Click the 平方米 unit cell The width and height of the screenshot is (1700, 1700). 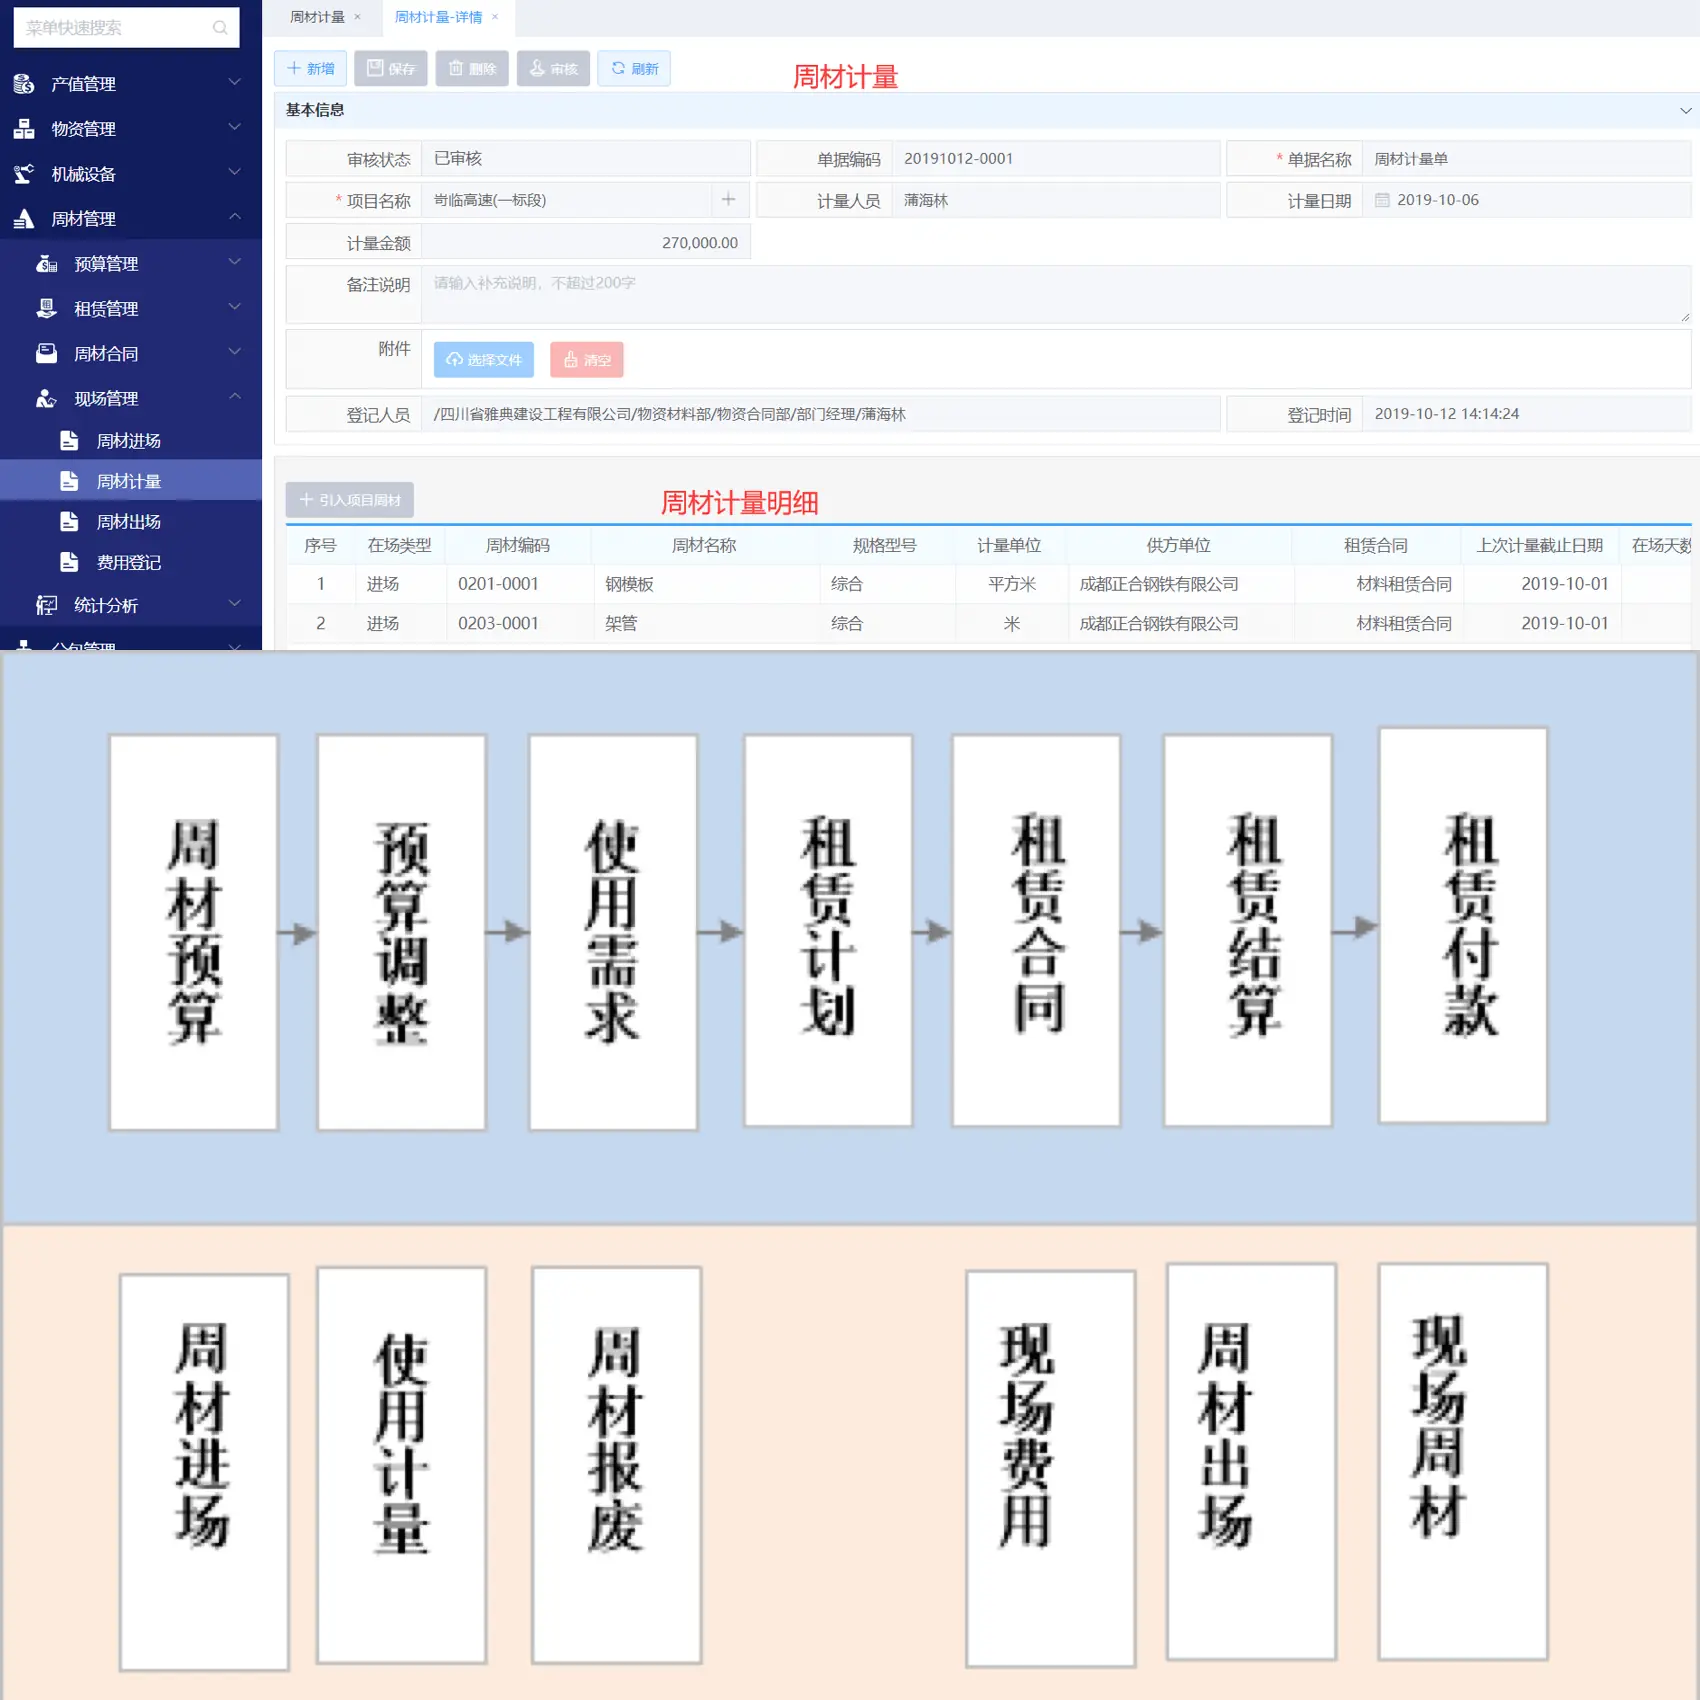[1012, 584]
